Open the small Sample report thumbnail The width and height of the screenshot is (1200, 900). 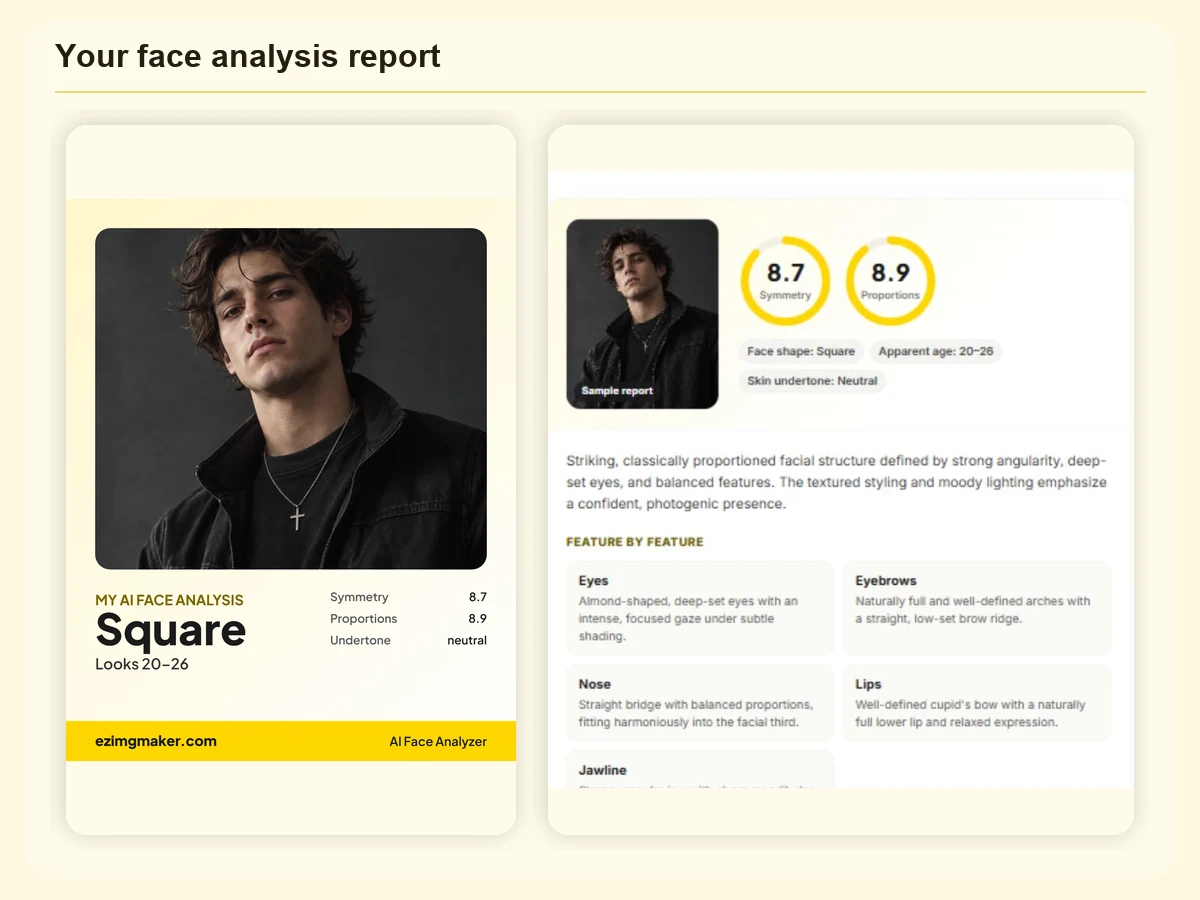(x=642, y=314)
